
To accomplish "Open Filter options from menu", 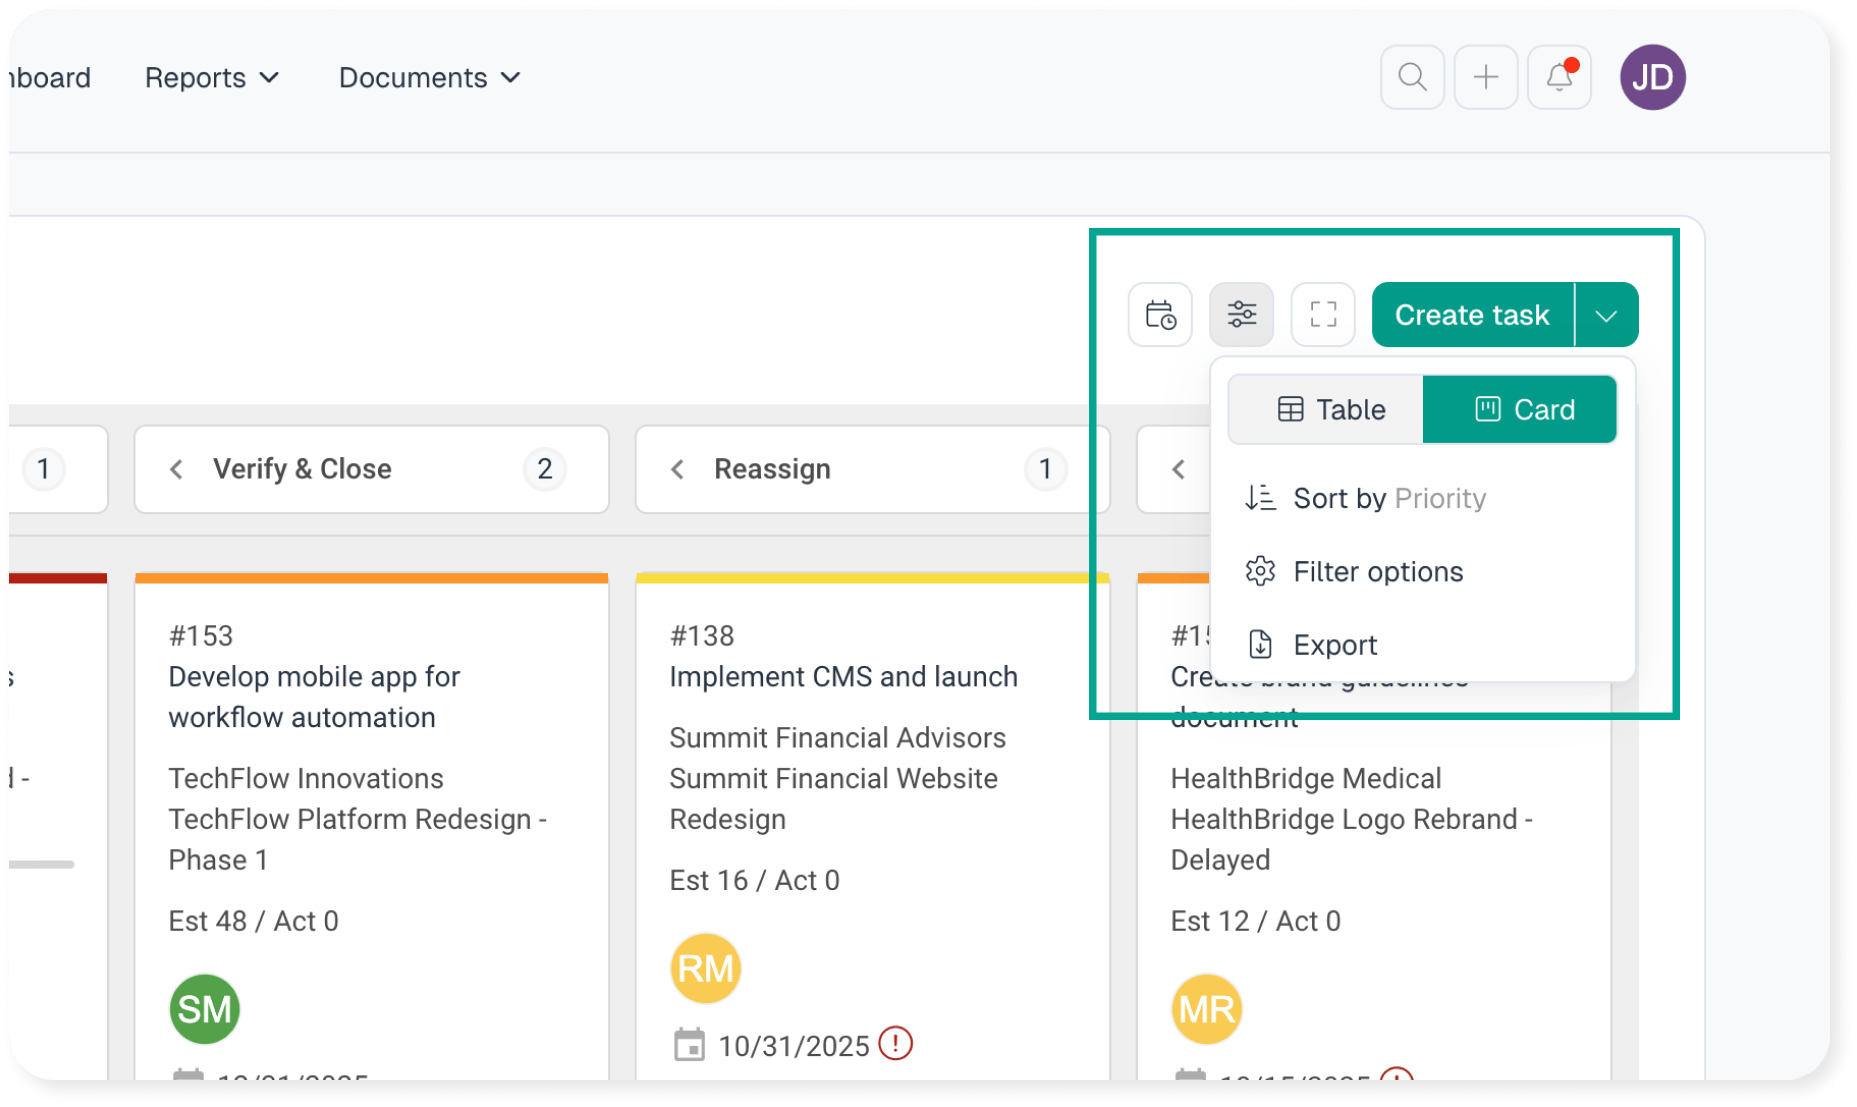I will [1376, 572].
